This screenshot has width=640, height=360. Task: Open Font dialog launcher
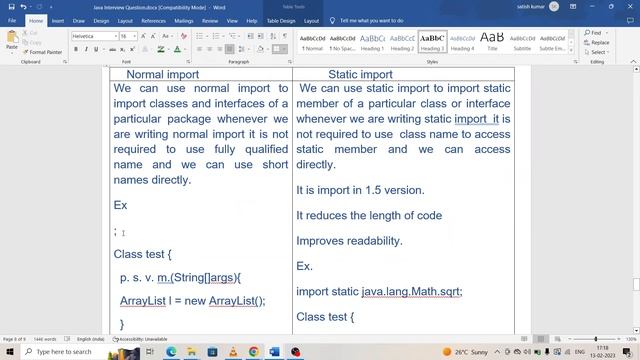[188, 62]
